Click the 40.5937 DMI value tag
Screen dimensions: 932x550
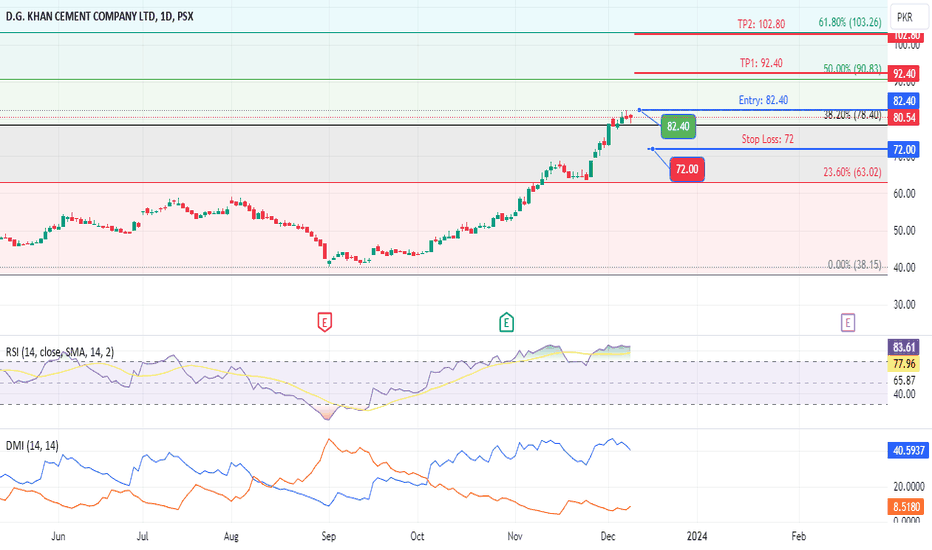tap(908, 450)
